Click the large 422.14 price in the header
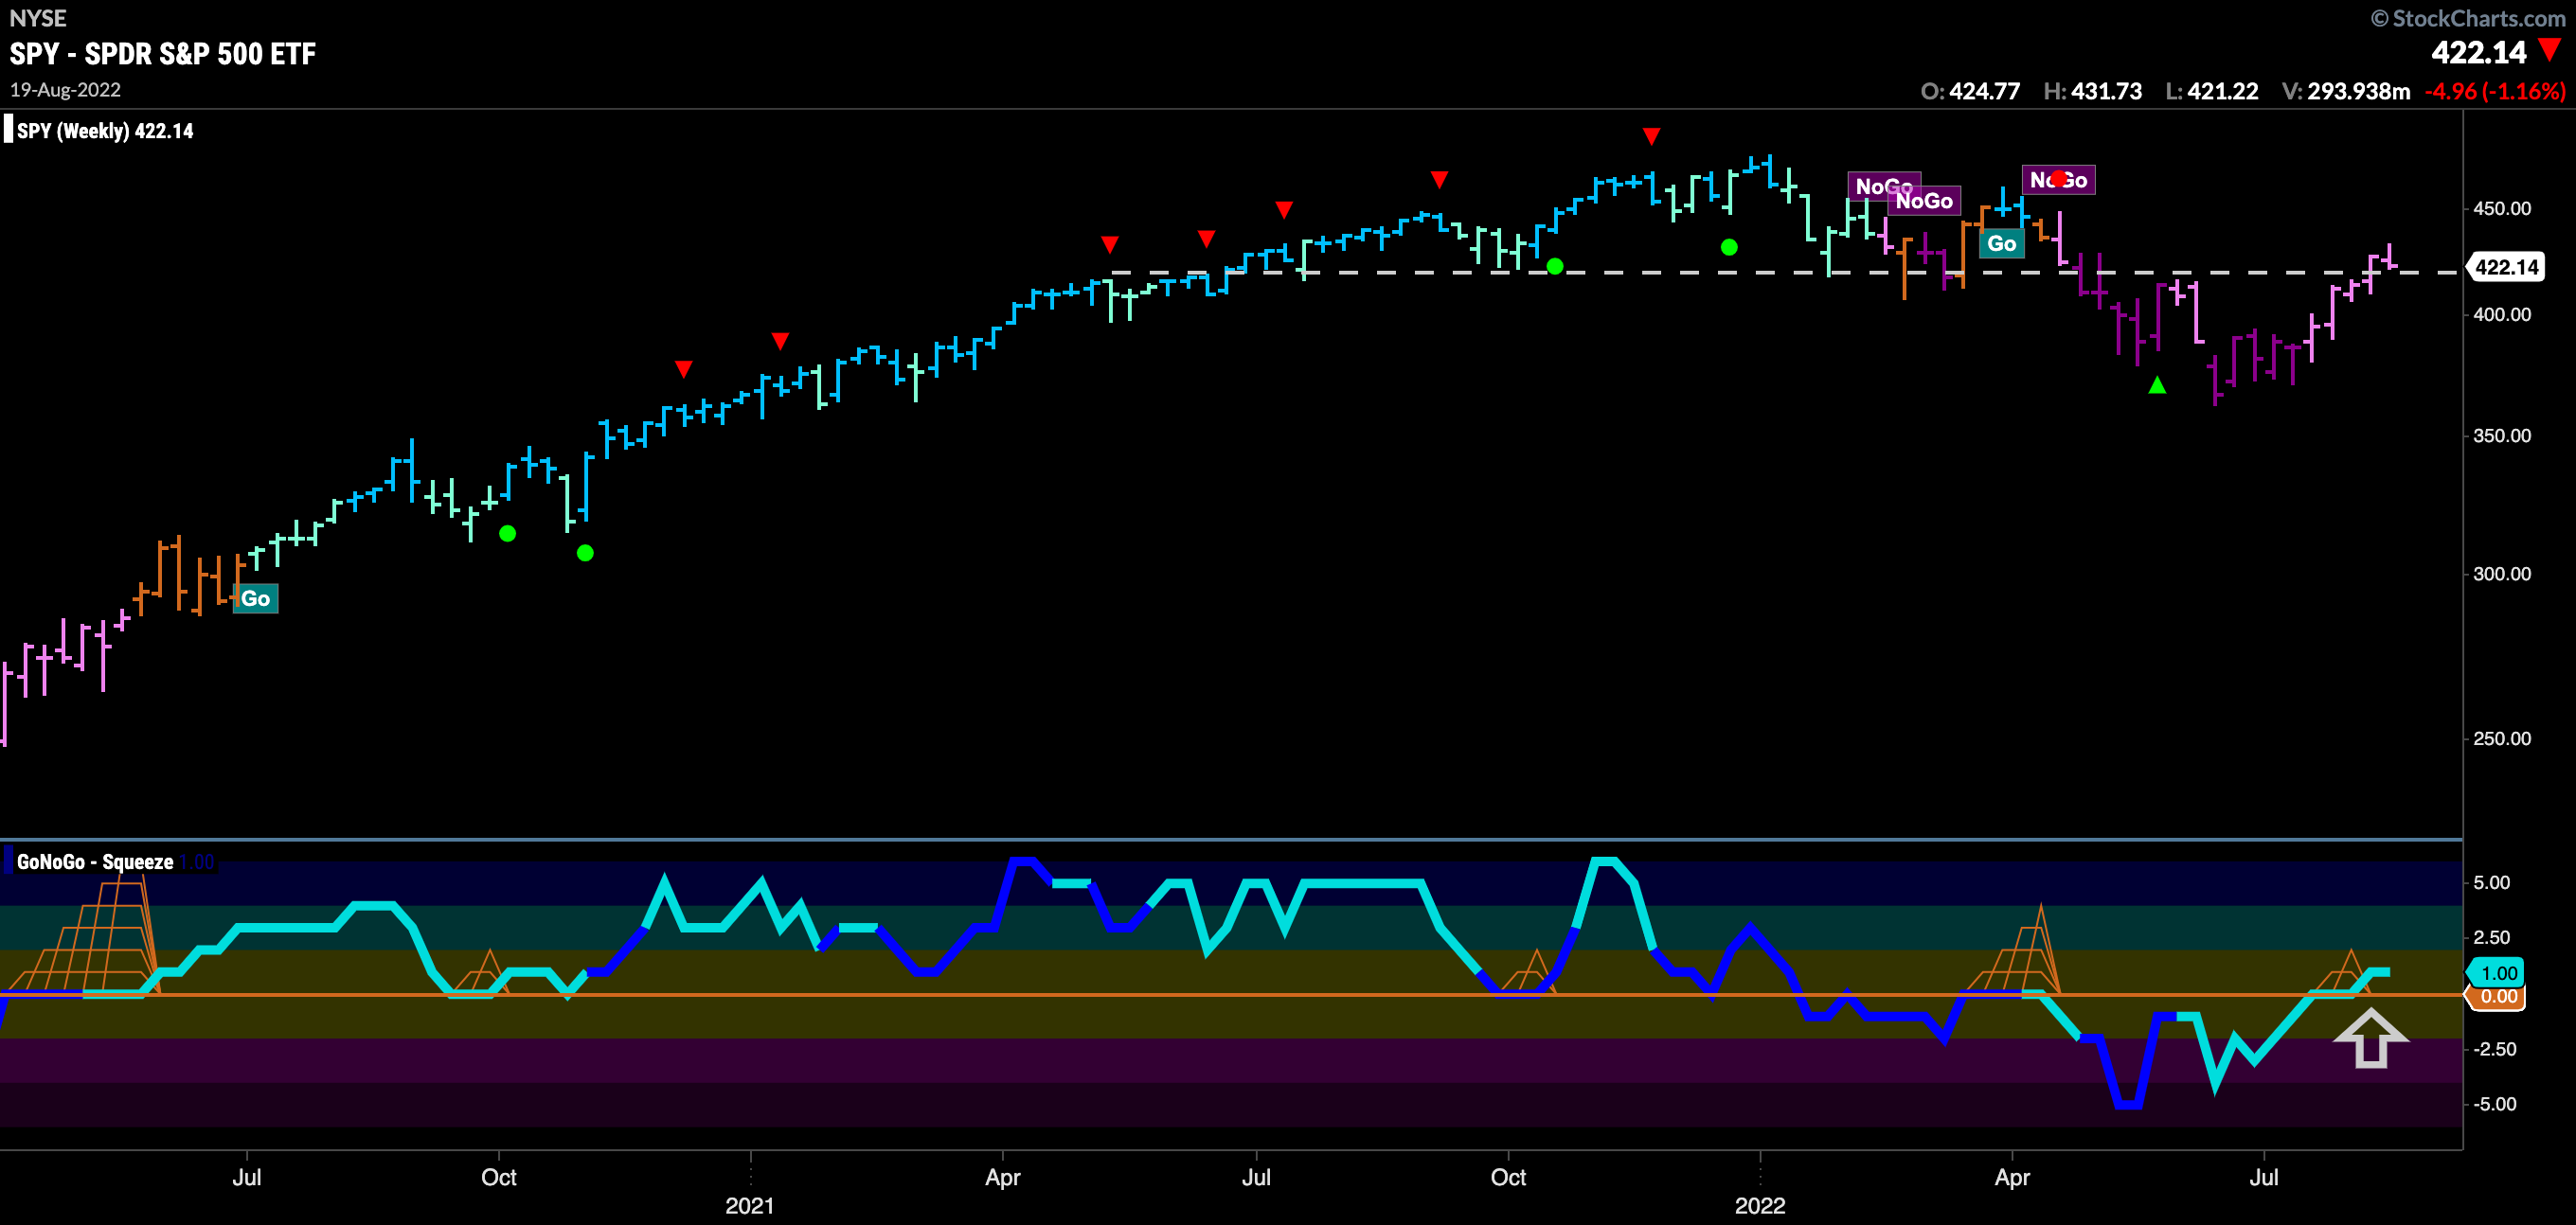 point(2479,52)
